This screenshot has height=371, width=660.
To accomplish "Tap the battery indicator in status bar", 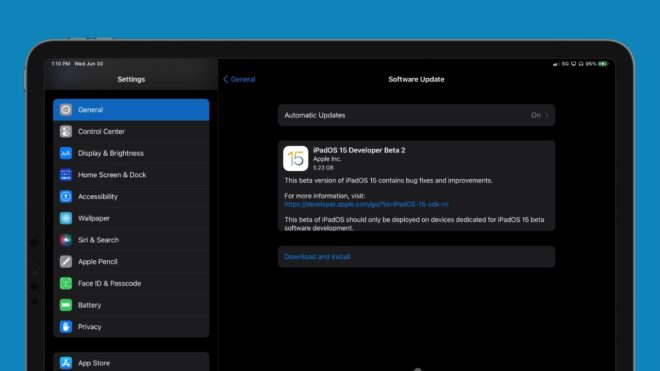I will [x=604, y=64].
